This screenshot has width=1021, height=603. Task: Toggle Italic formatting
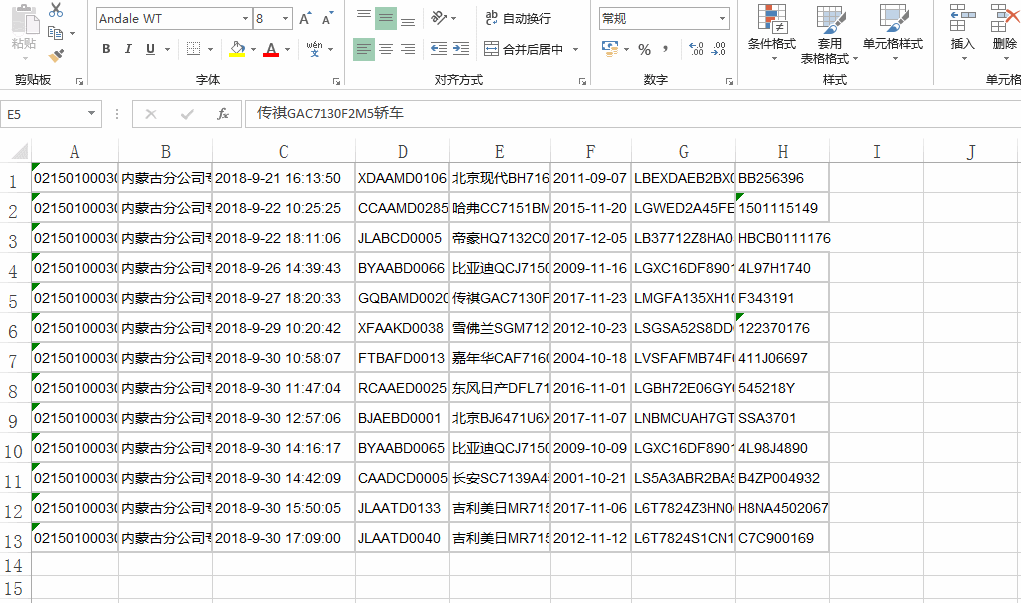click(128, 49)
